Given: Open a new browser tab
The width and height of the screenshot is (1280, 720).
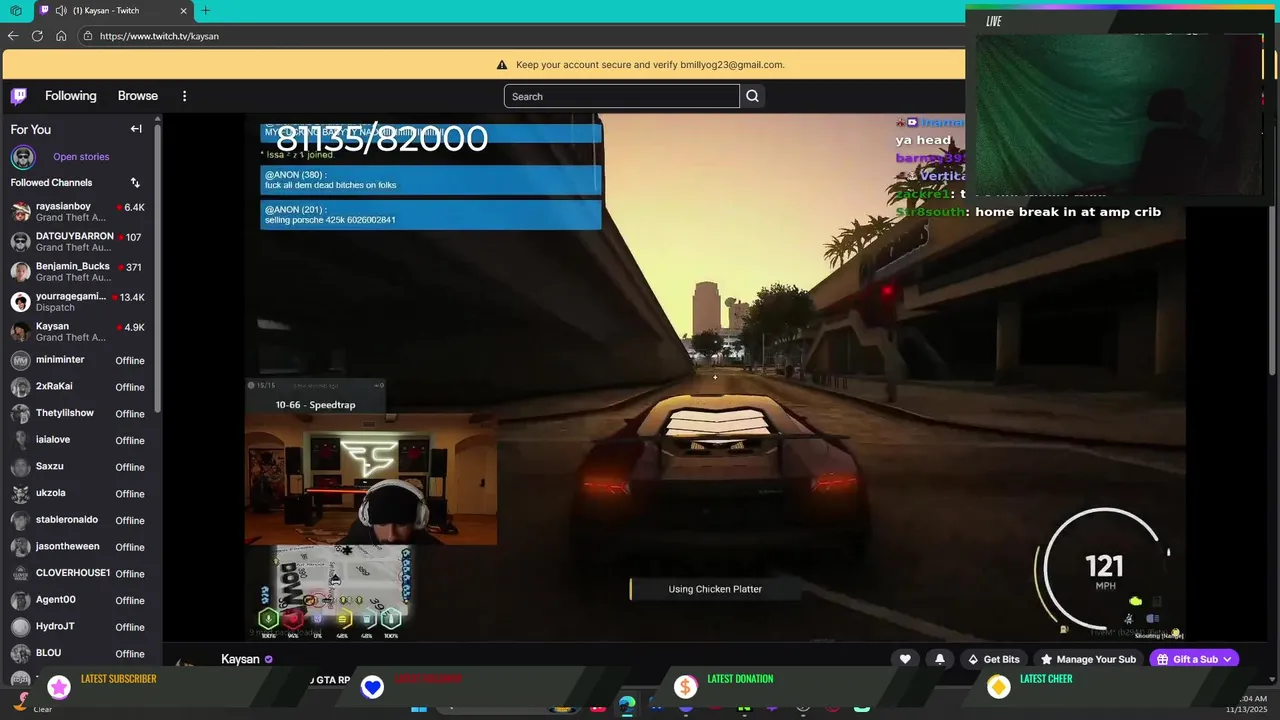Looking at the screenshot, I should pyautogui.click(x=205, y=10).
